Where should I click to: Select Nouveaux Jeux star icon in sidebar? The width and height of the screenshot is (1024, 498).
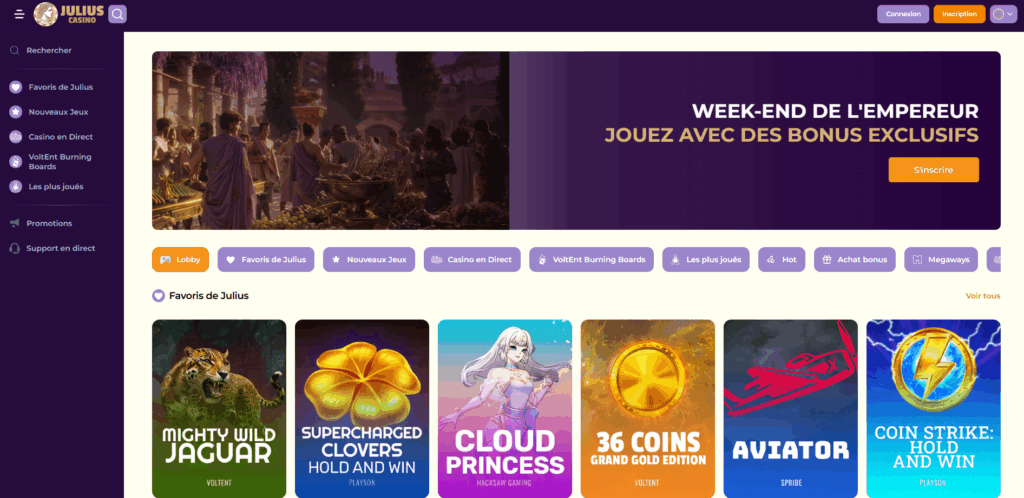[16, 112]
